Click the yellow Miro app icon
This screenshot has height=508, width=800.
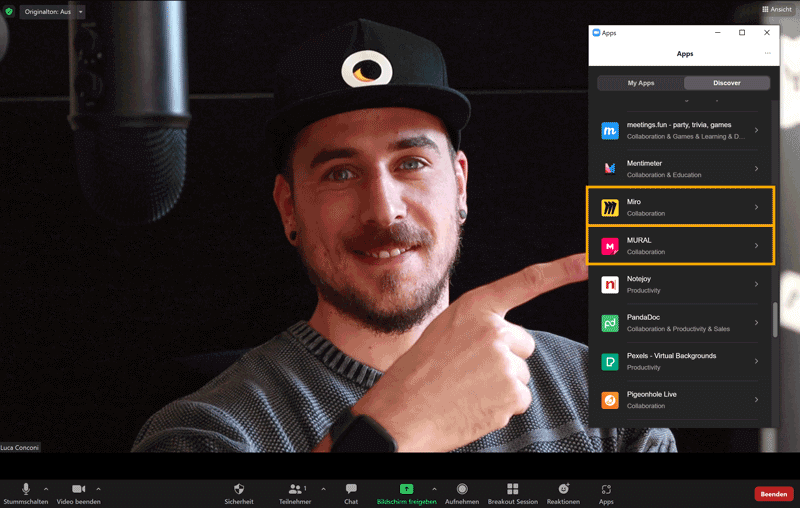(x=610, y=208)
